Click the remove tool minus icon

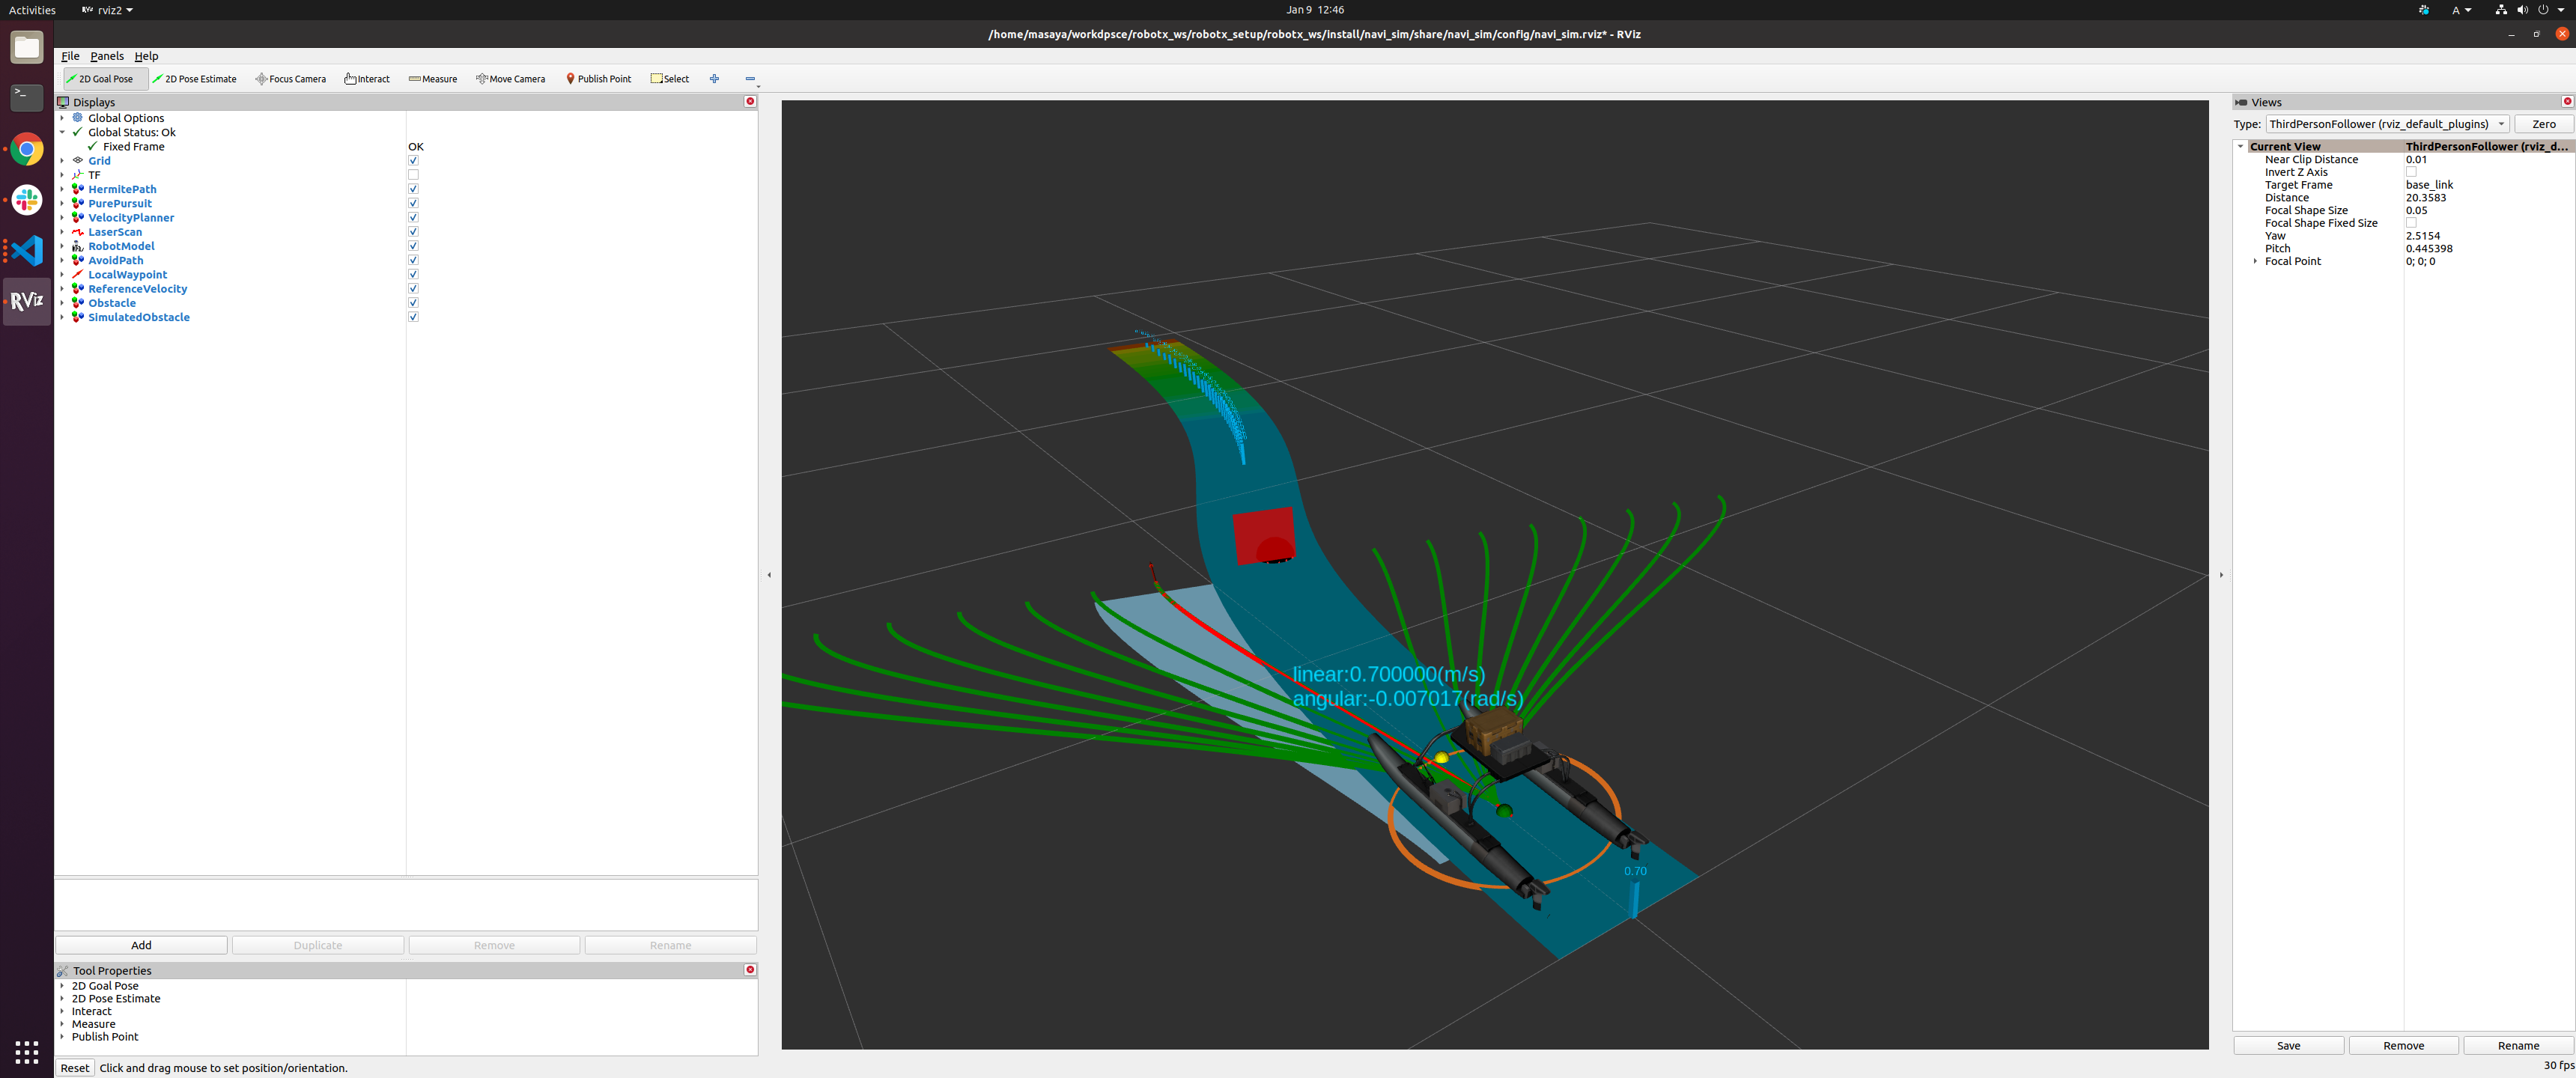(x=750, y=79)
